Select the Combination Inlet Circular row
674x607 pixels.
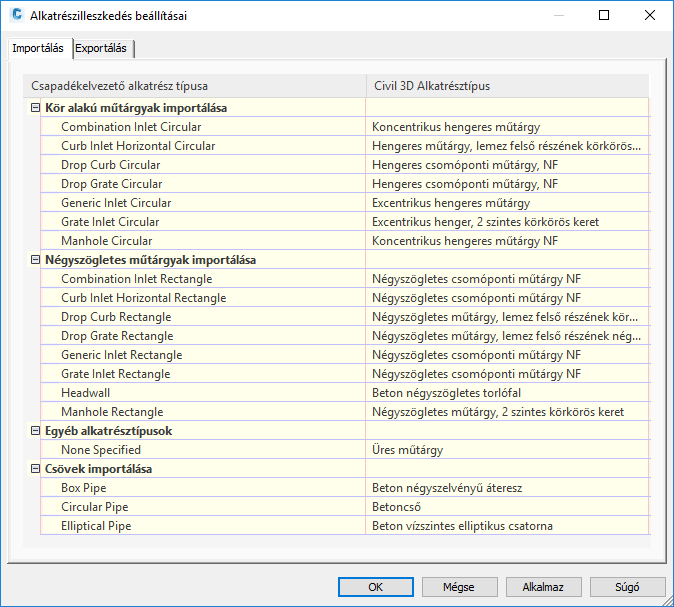[x=131, y=127]
